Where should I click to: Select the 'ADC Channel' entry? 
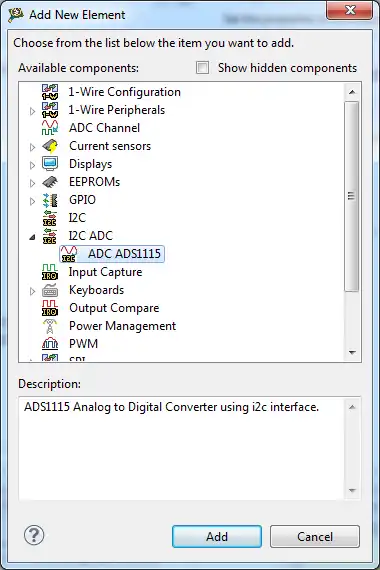tap(104, 128)
